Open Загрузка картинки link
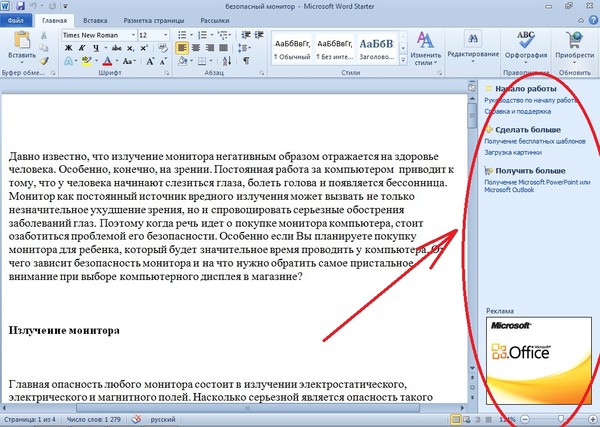The image size is (600, 427). tap(513, 152)
